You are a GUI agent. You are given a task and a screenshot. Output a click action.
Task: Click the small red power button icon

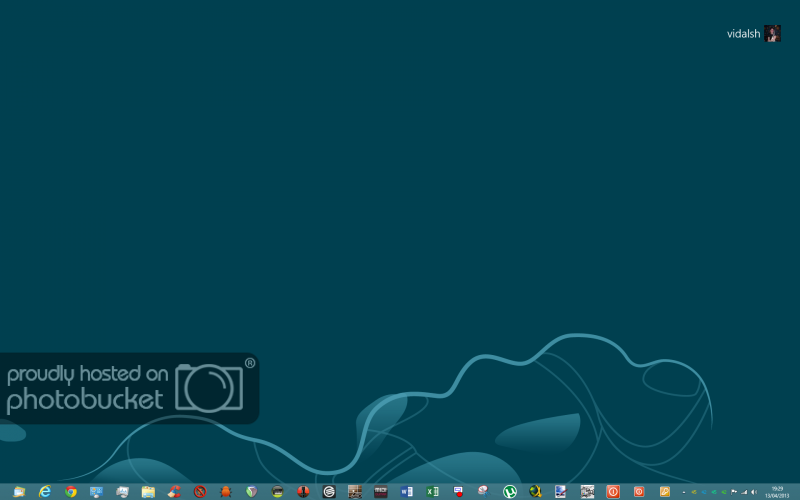tap(639, 491)
